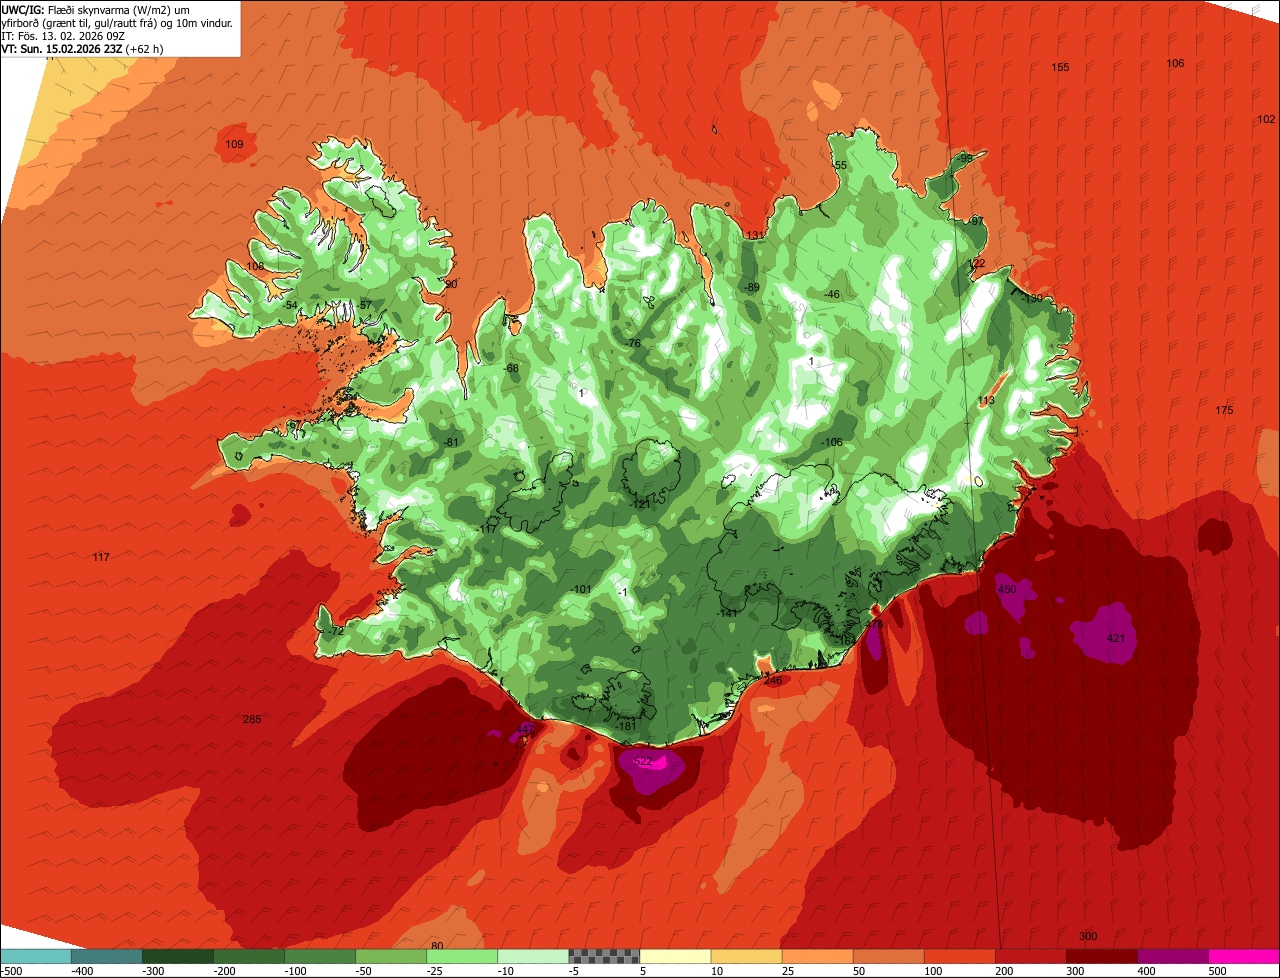Click the map title line 'UWC/IG: Flæði skynvarma (W/m2) um'

pyautogui.click(x=96, y=10)
